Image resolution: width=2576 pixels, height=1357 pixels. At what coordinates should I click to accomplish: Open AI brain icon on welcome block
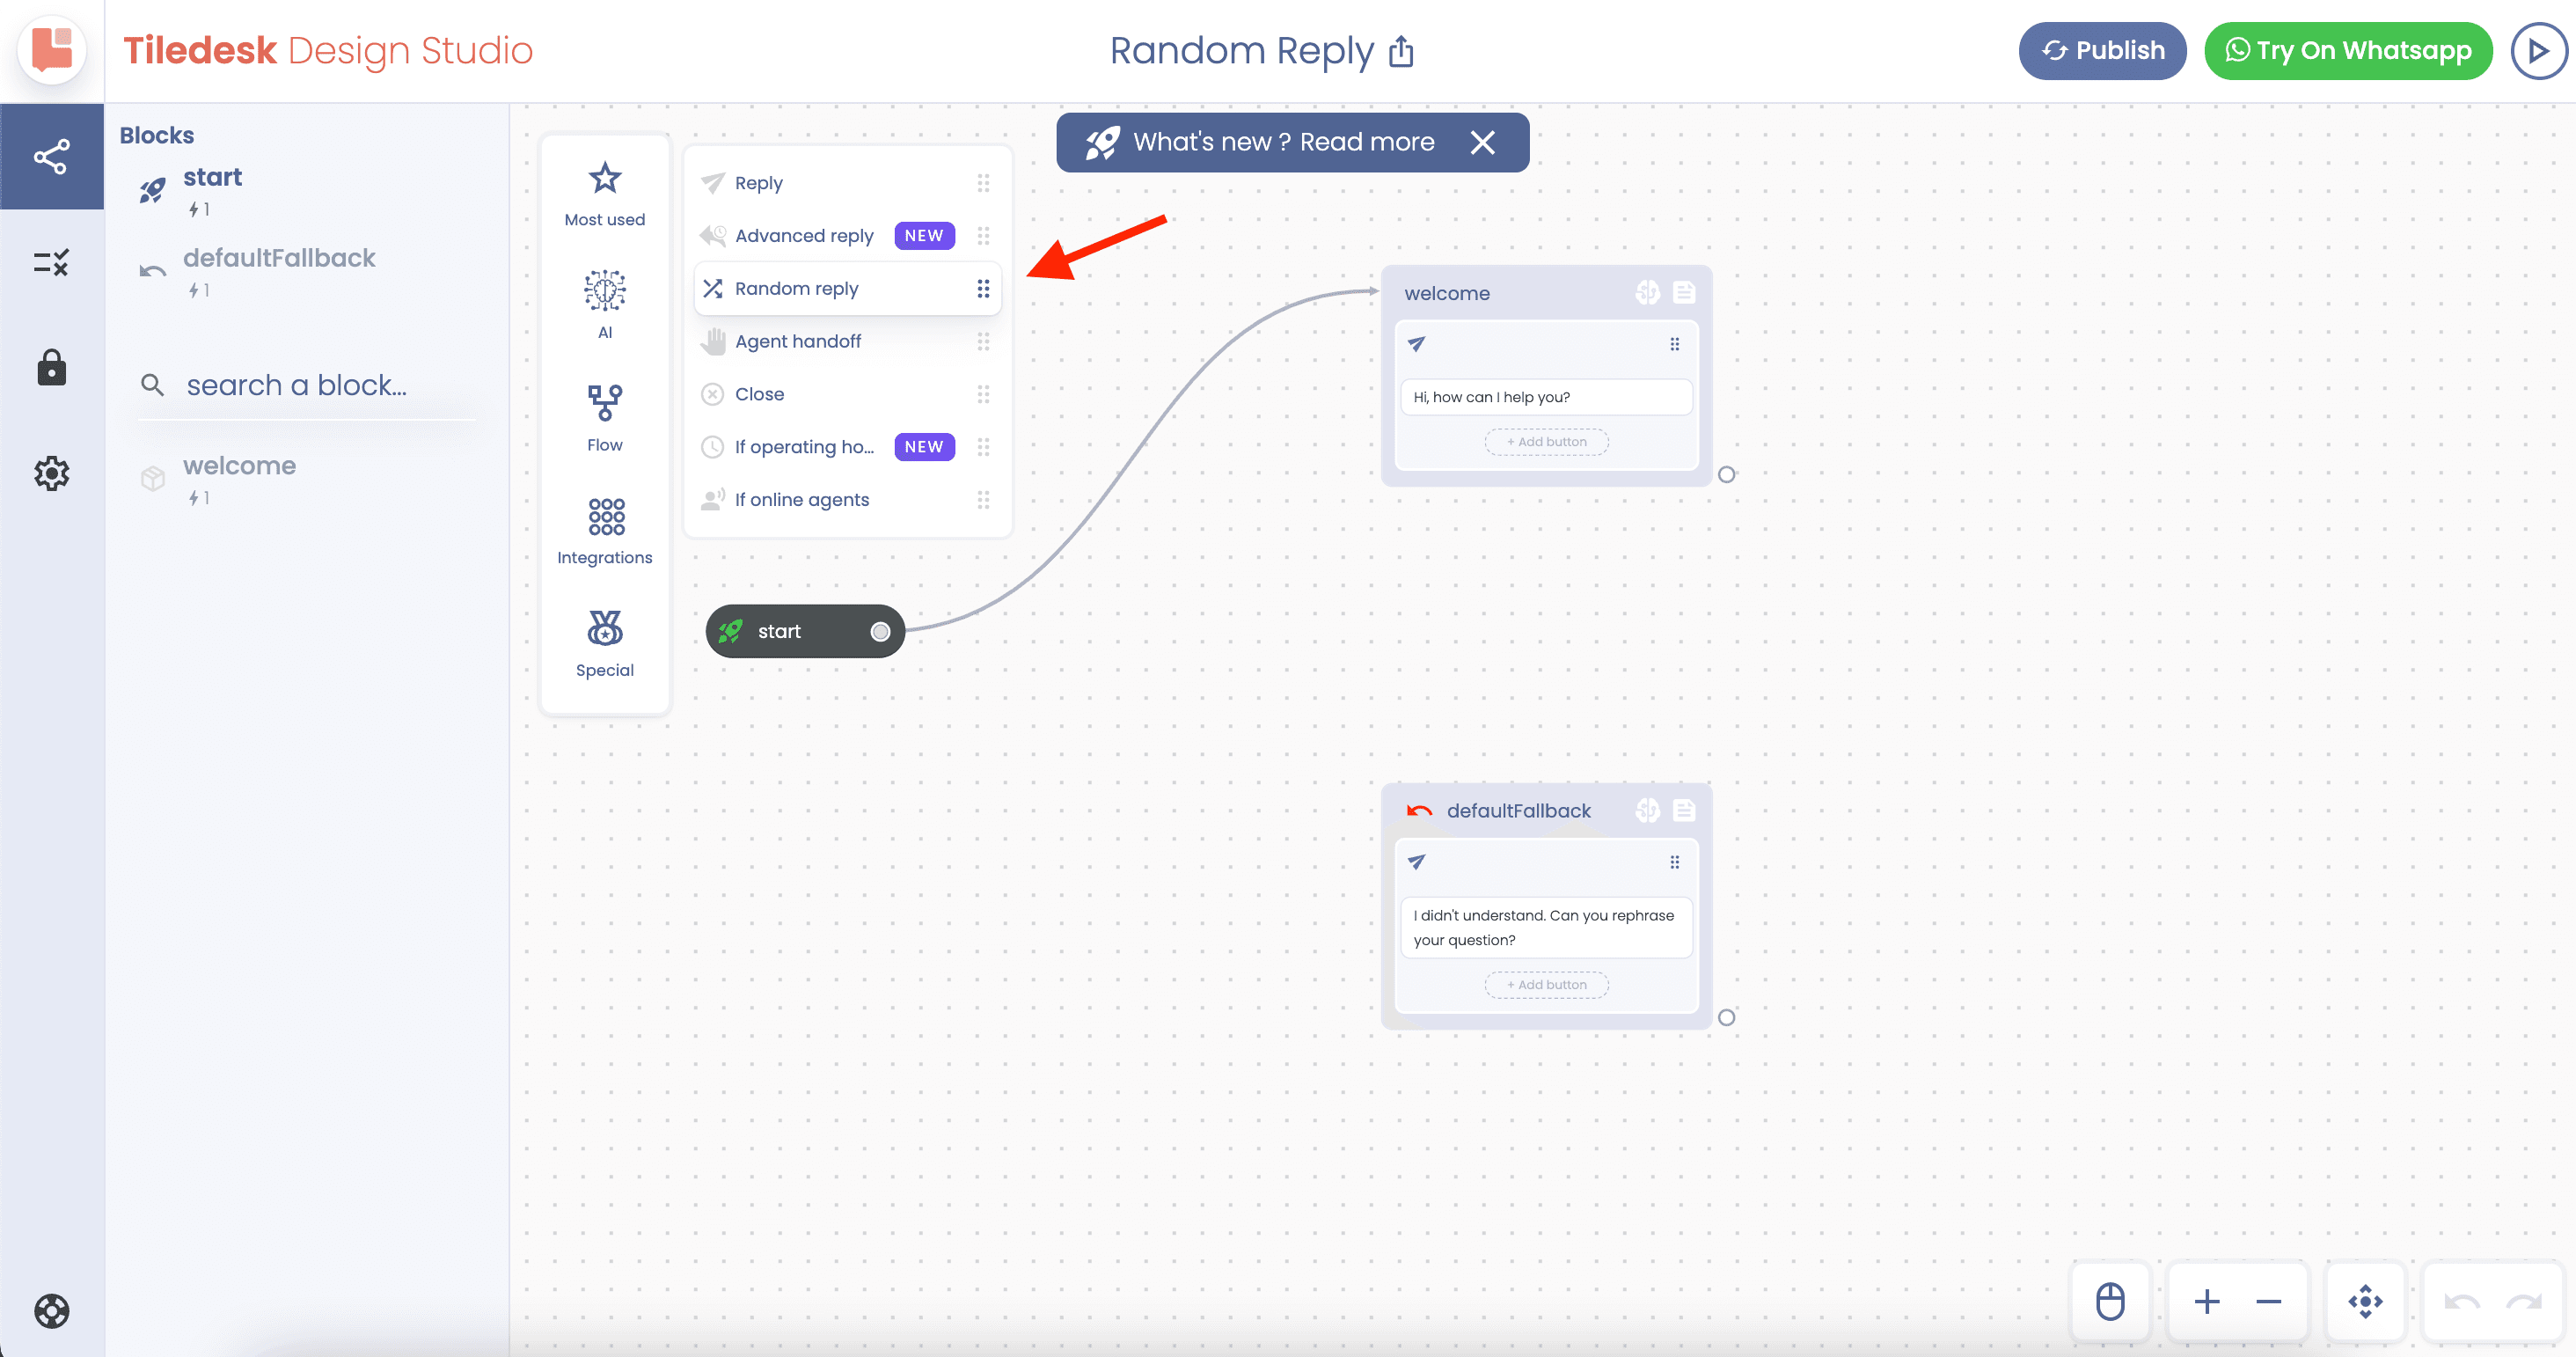(x=1647, y=292)
